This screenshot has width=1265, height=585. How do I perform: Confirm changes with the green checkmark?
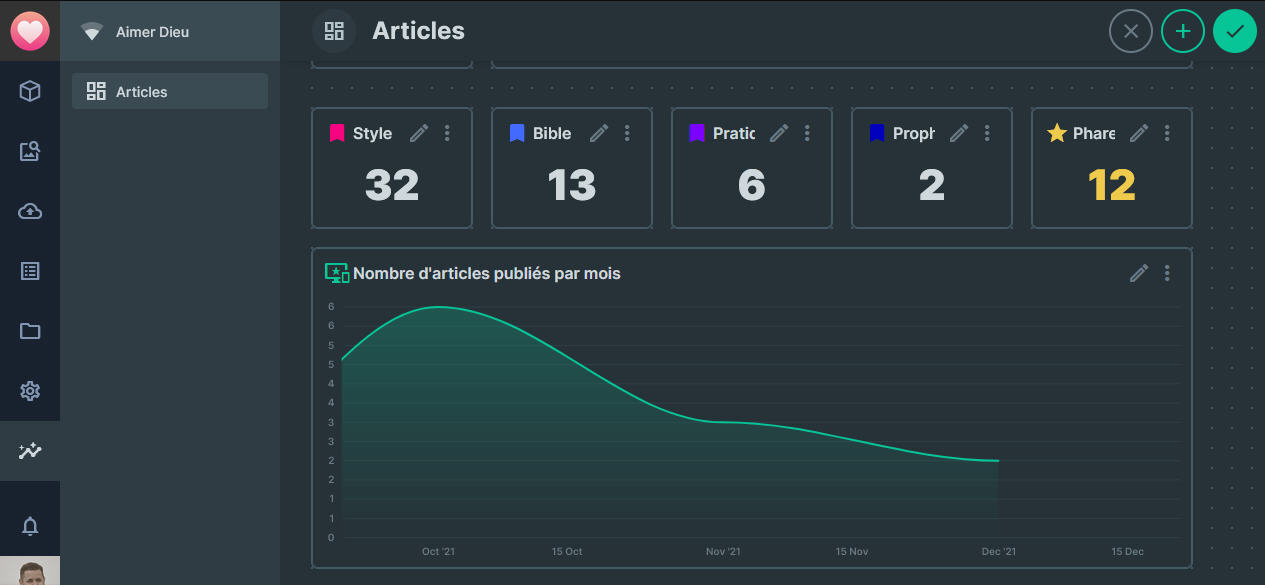[1235, 31]
